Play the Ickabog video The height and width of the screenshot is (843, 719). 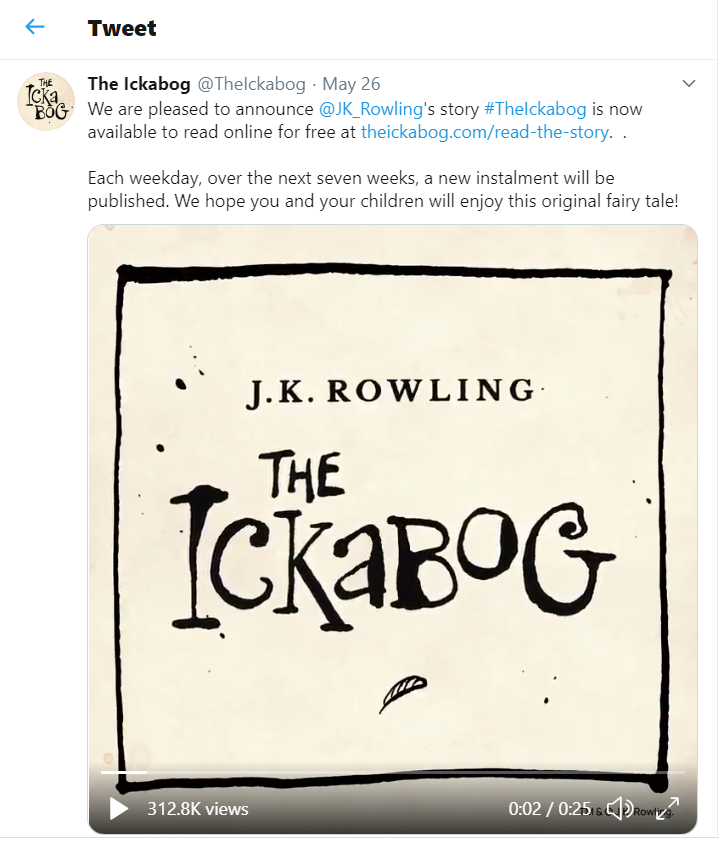click(119, 808)
